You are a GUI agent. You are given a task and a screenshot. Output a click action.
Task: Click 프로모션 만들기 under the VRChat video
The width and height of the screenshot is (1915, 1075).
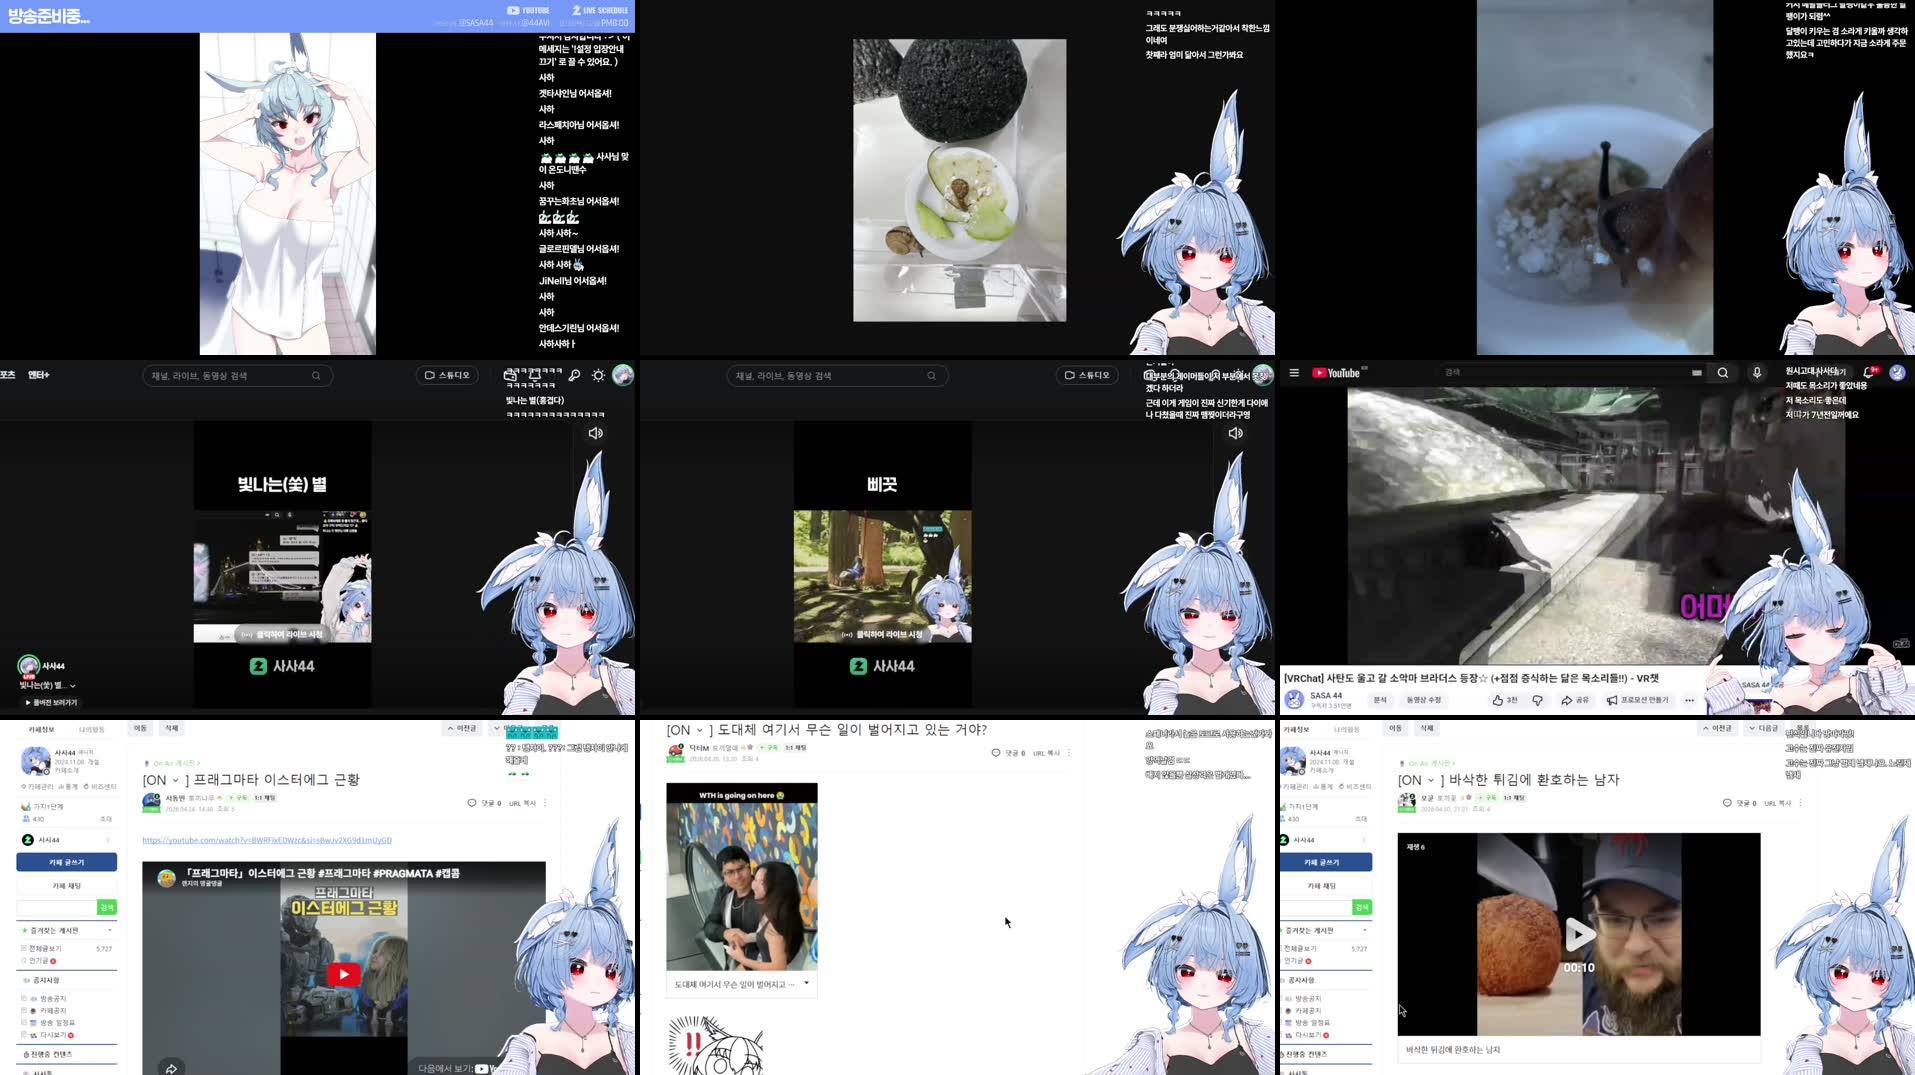pyautogui.click(x=1637, y=700)
